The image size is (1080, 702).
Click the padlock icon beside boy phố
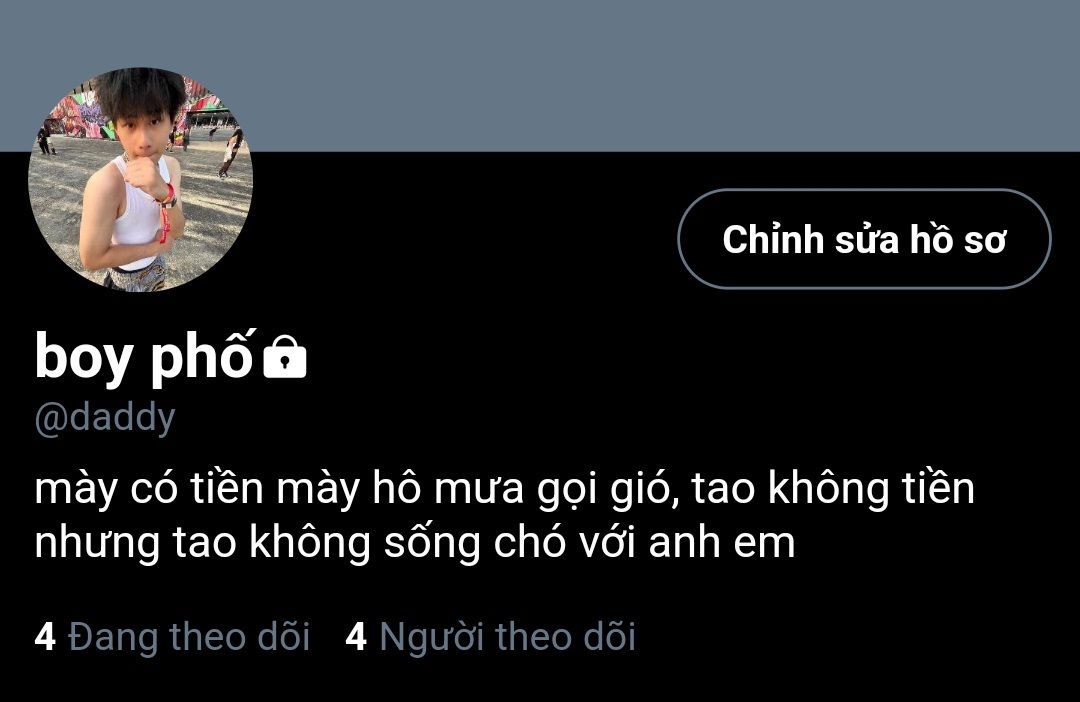284,356
